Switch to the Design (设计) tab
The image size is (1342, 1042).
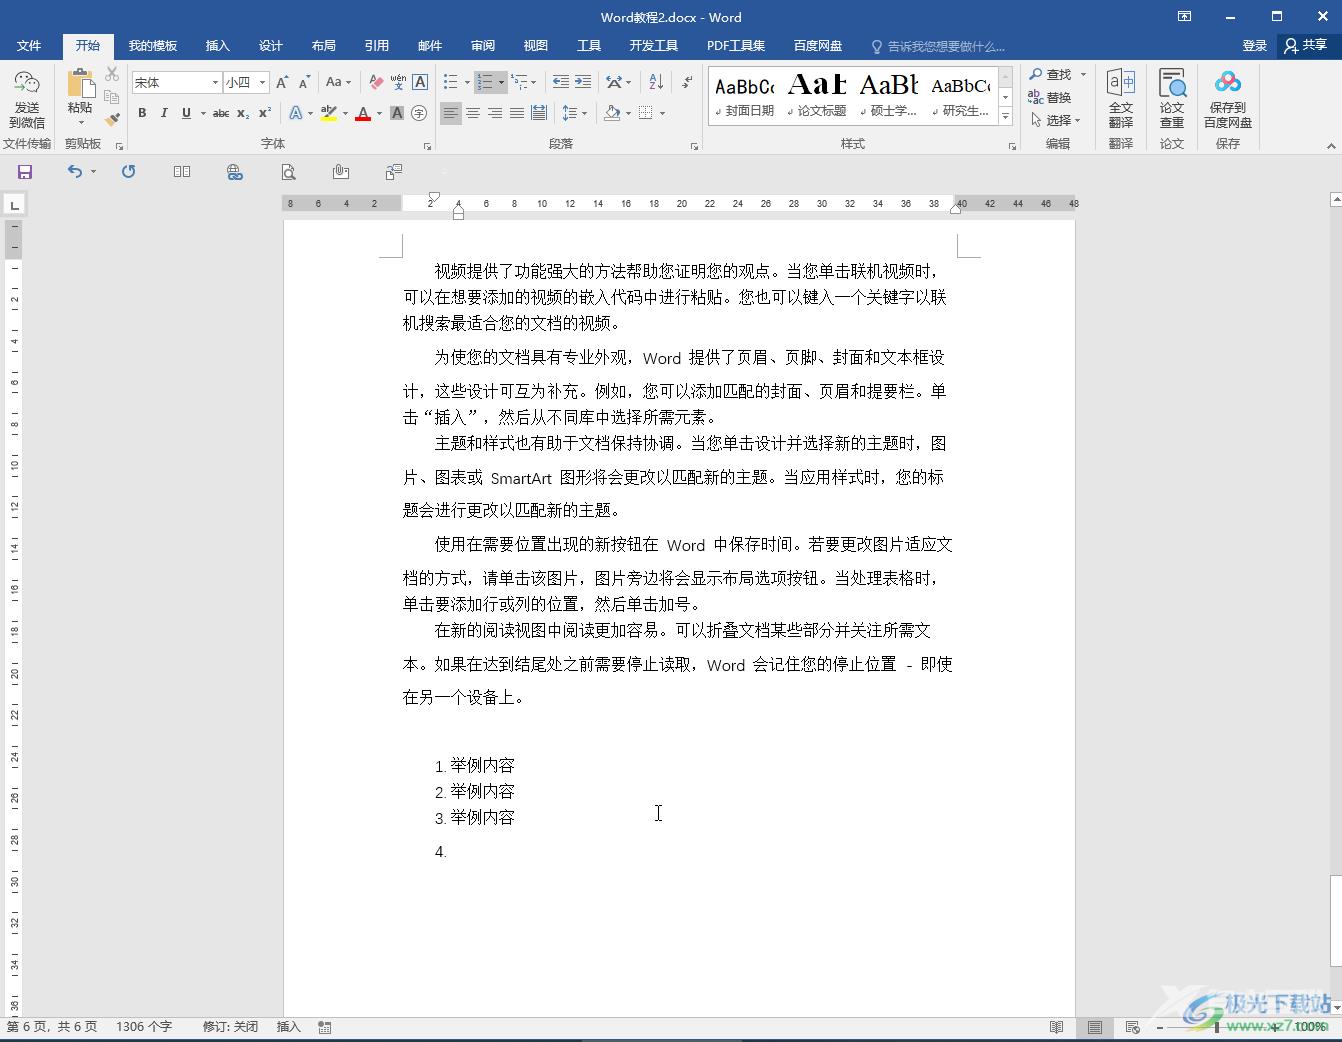270,46
